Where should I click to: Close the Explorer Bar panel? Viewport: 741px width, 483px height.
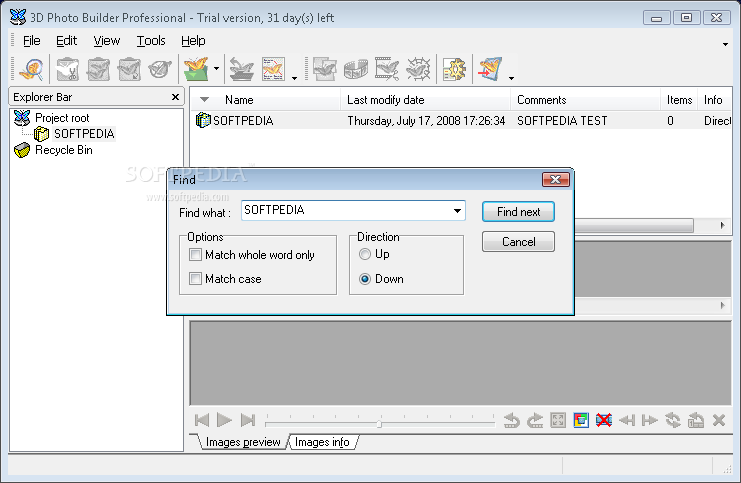[175, 97]
